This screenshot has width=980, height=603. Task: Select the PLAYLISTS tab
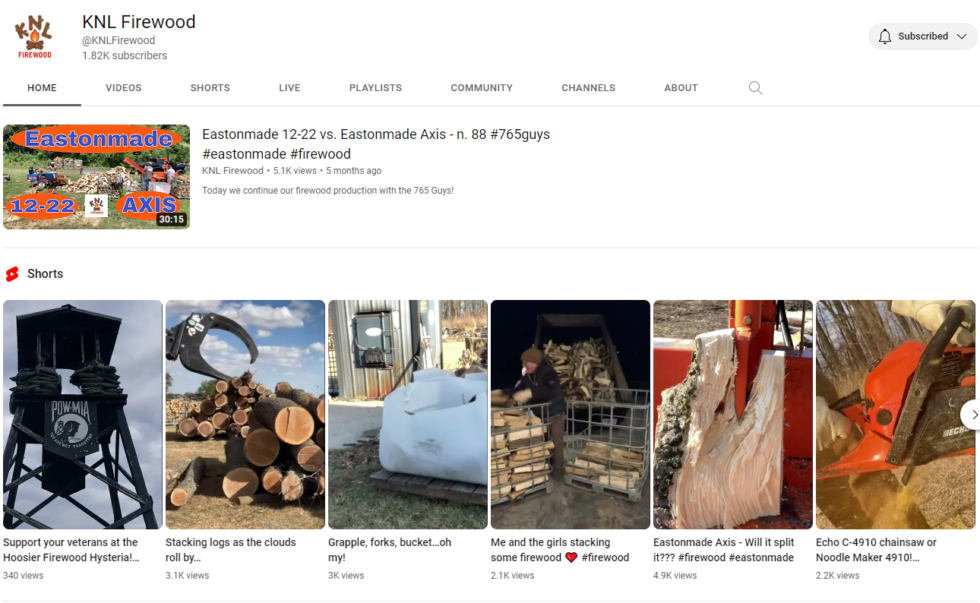coord(375,88)
